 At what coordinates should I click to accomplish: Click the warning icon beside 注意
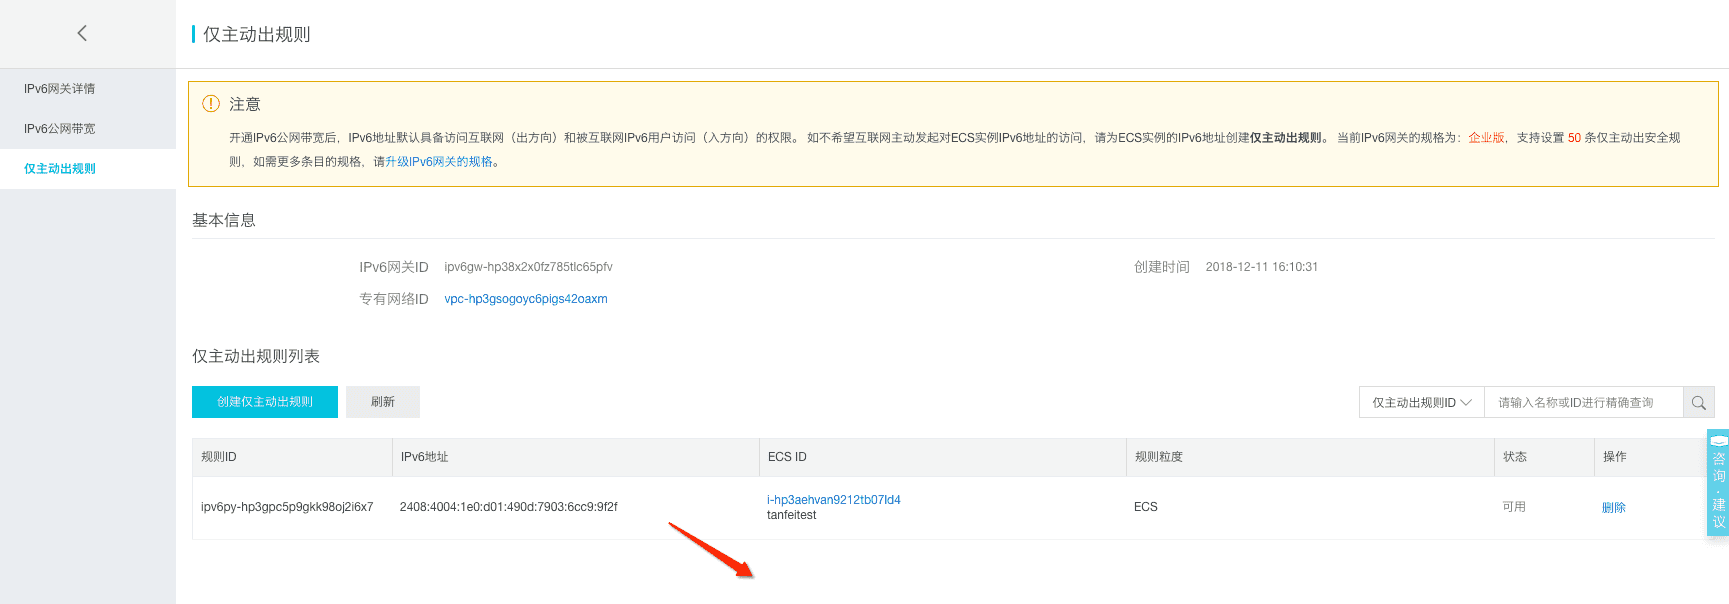(x=211, y=103)
